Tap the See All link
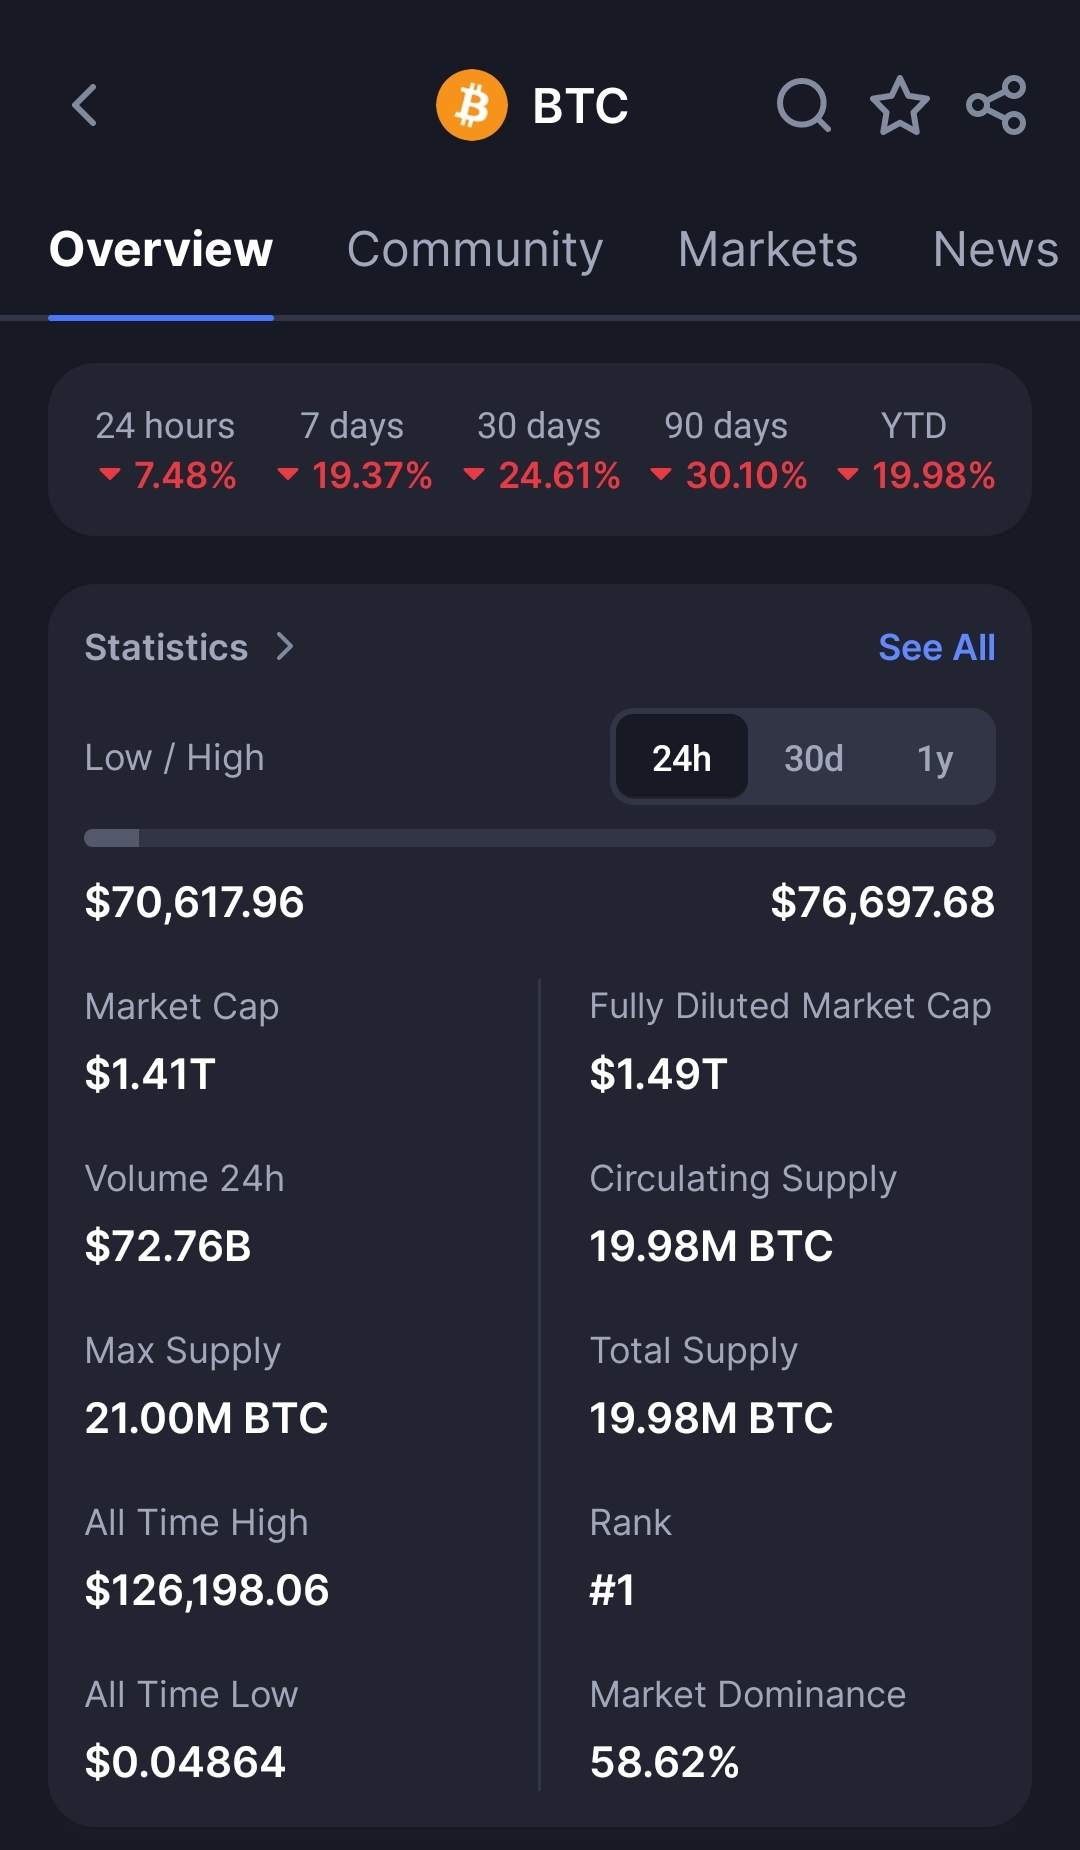The height and width of the screenshot is (1850, 1080). (936, 647)
